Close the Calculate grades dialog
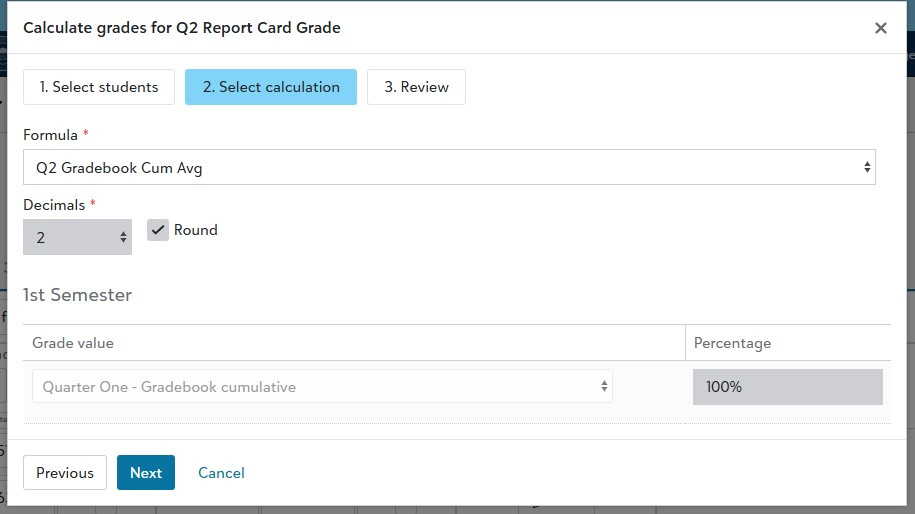This screenshot has height=514, width=915. (880, 28)
